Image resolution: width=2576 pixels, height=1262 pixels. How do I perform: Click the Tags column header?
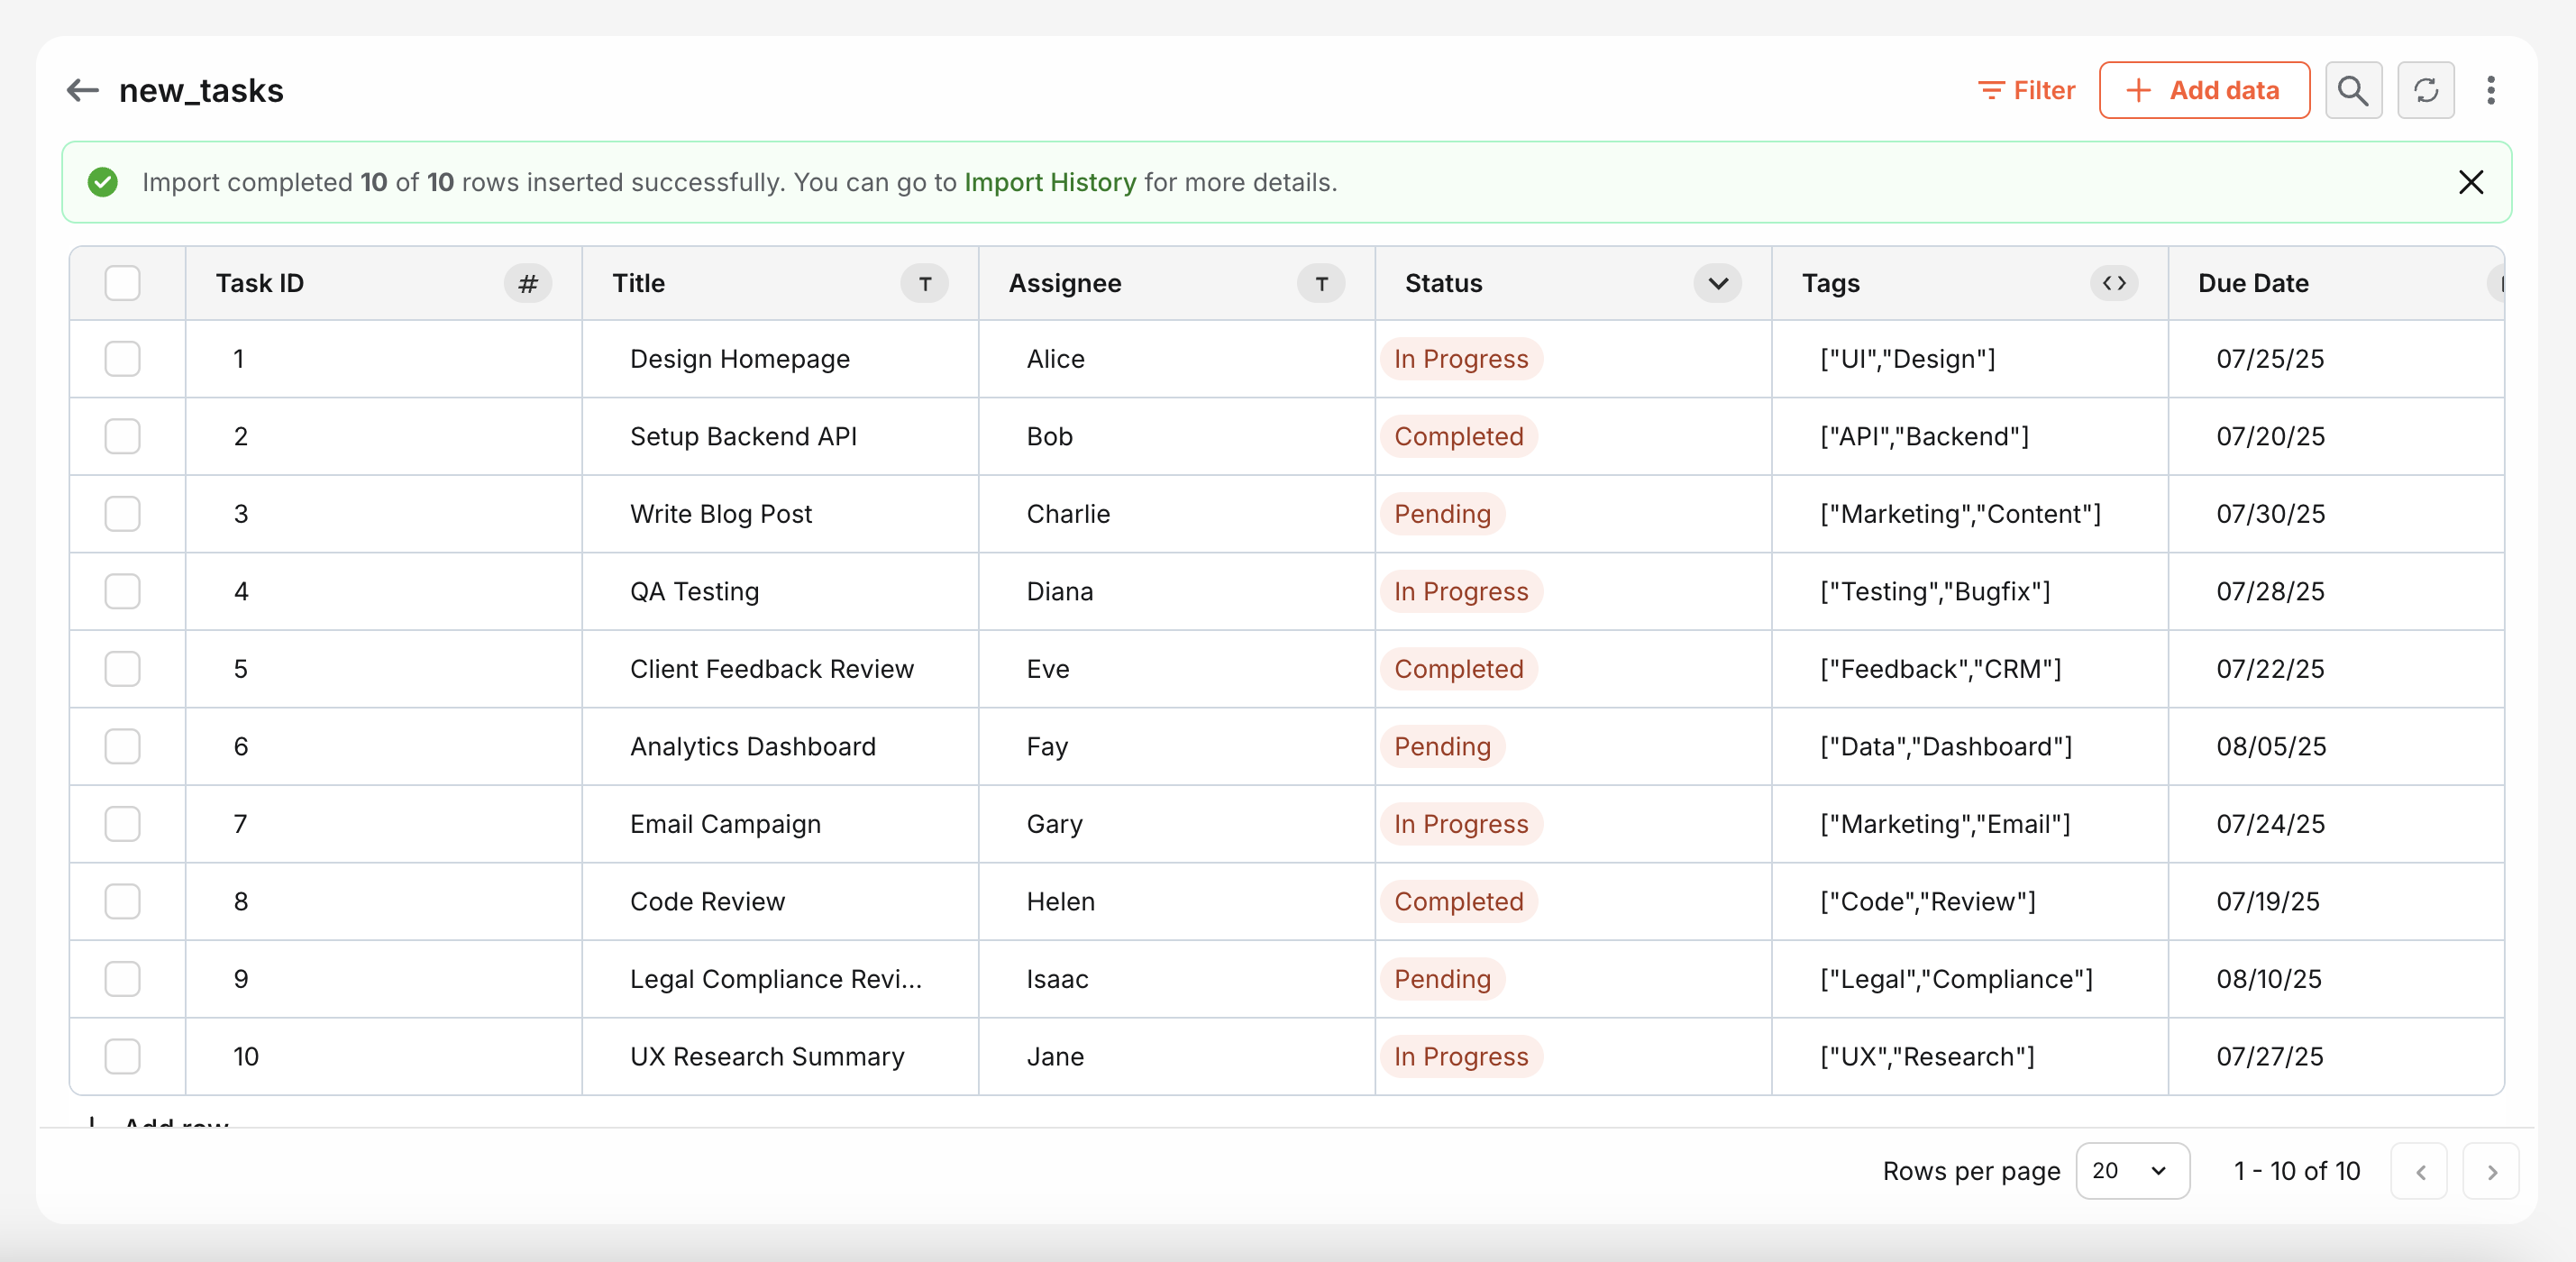coord(1970,283)
